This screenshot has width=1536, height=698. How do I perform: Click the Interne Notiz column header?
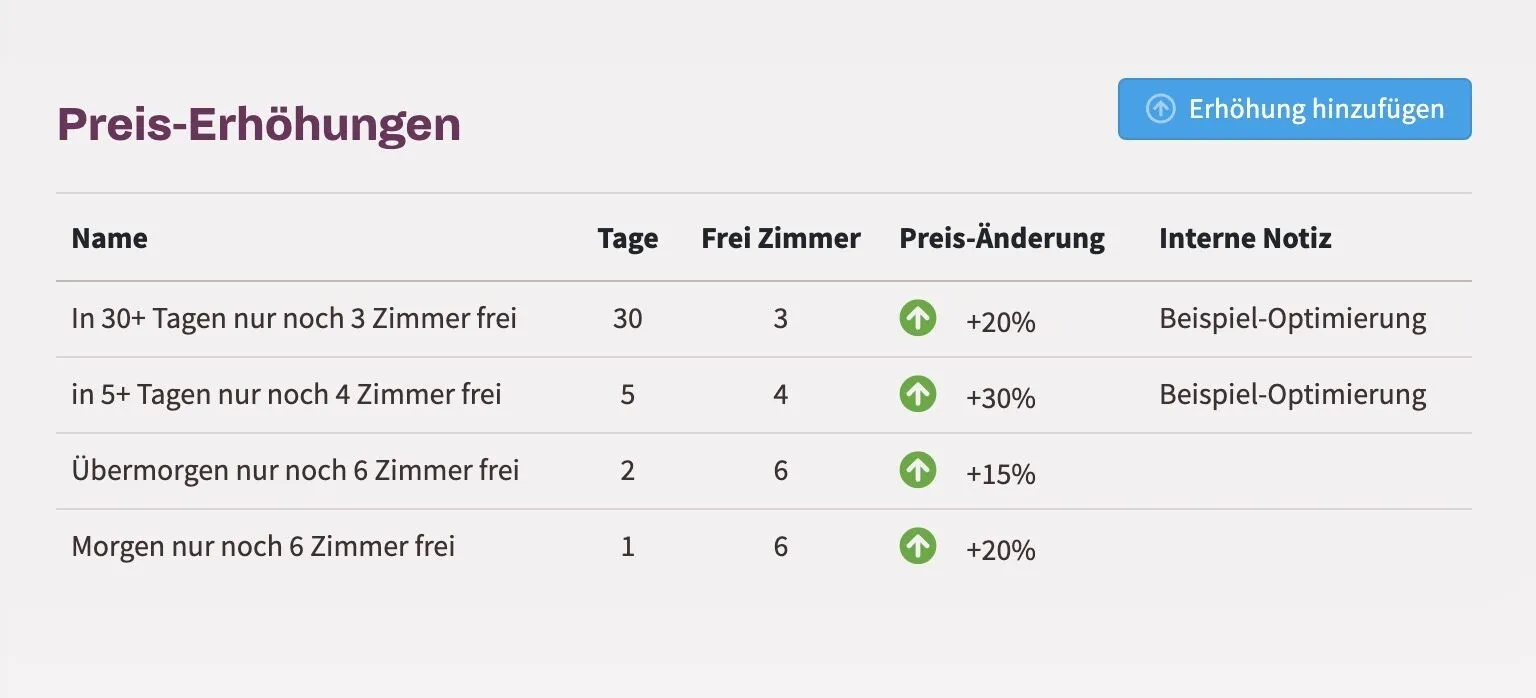(x=1245, y=238)
